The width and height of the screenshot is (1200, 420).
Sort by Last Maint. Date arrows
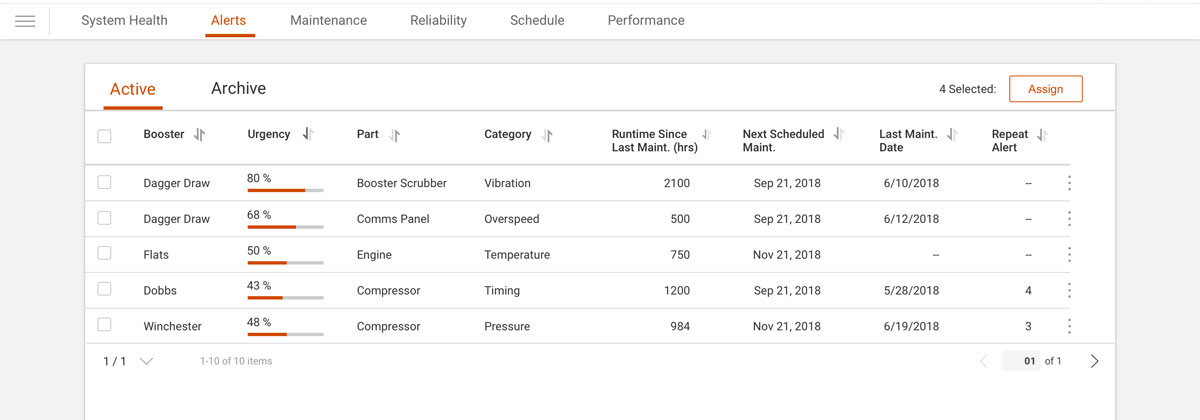click(x=952, y=135)
